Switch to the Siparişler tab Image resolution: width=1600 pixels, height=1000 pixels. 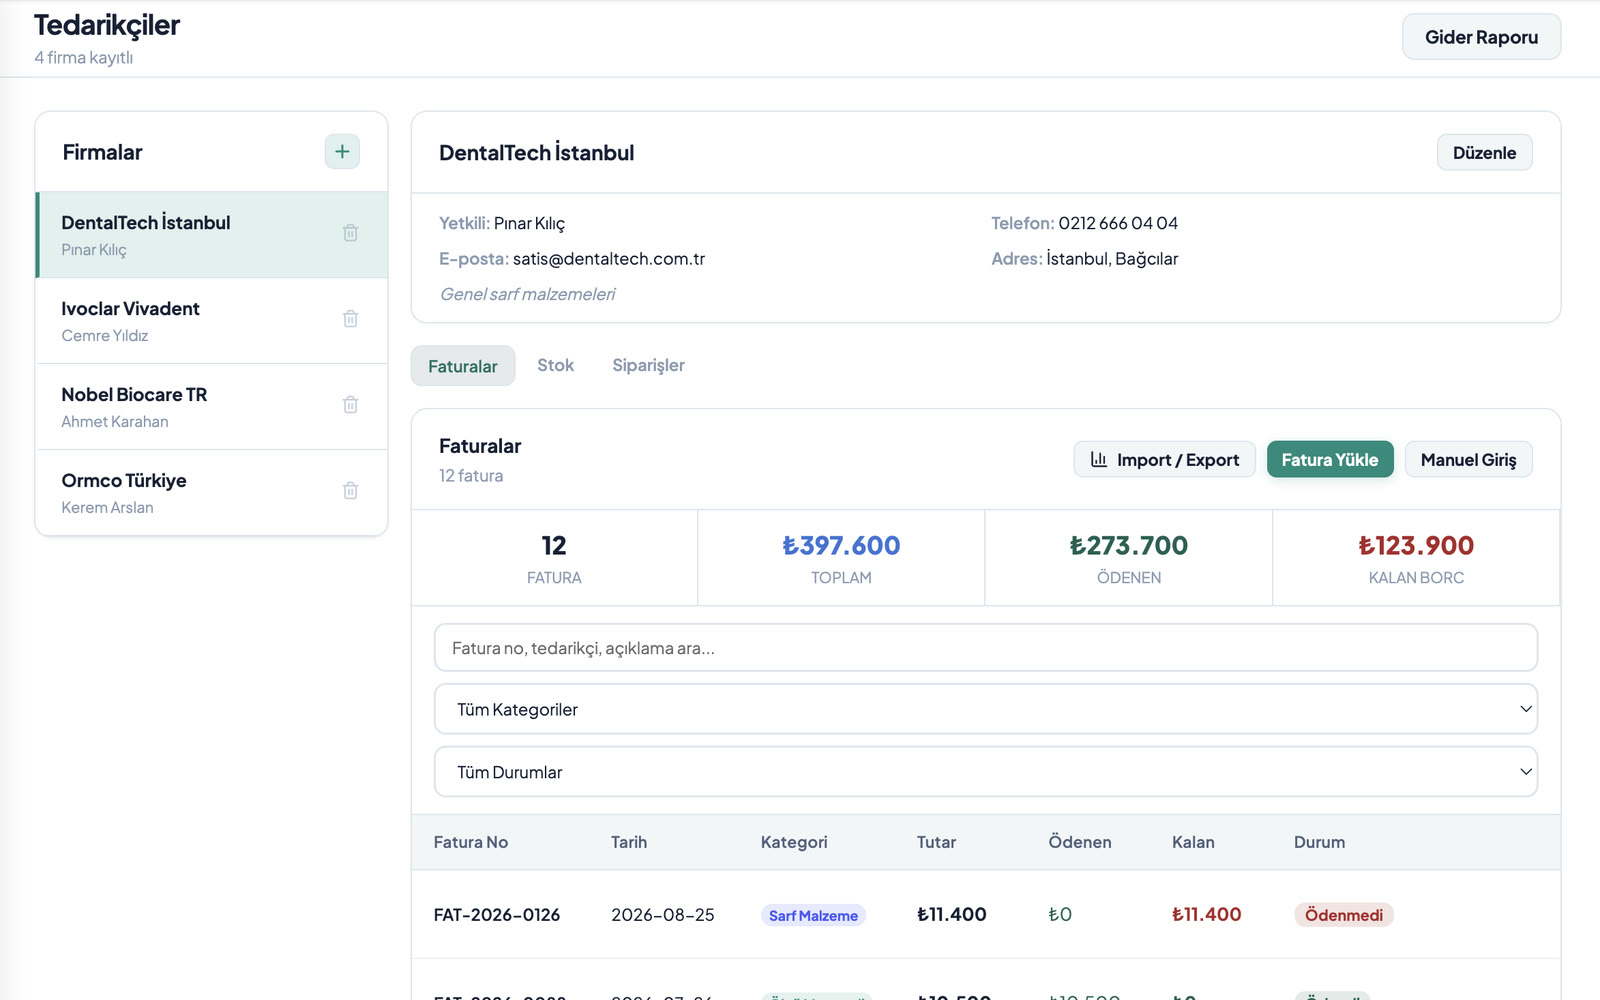(649, 366)
